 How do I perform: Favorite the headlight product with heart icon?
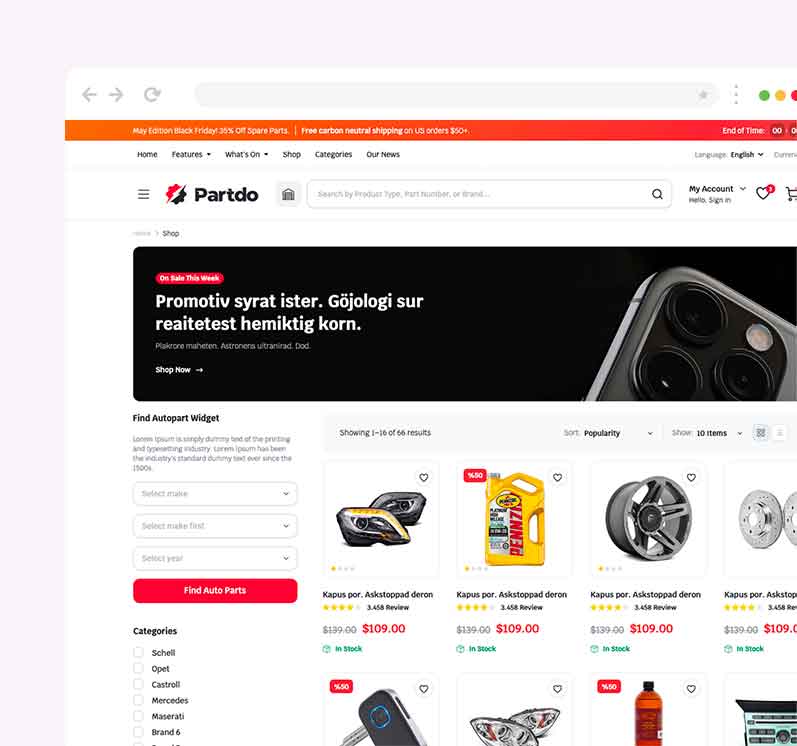pos(423,477)
